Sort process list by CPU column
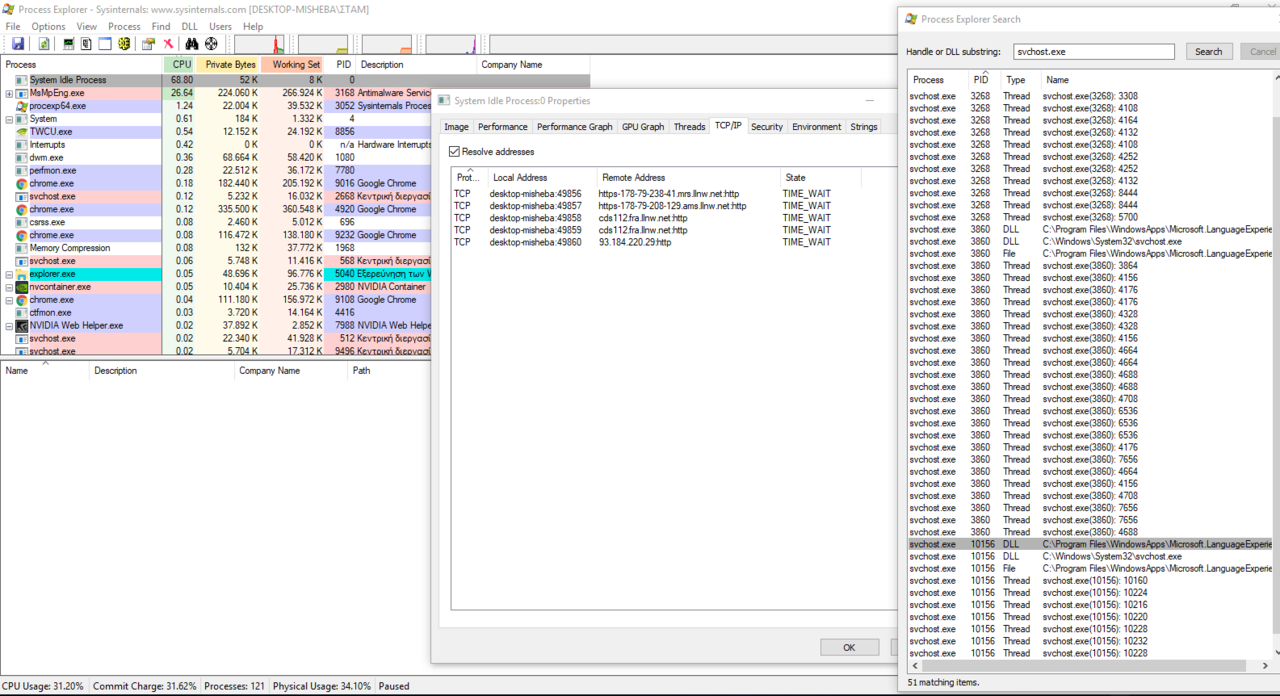Image resolution: width=1280 pixels, height=696 pixels. [x=181, y=65]
